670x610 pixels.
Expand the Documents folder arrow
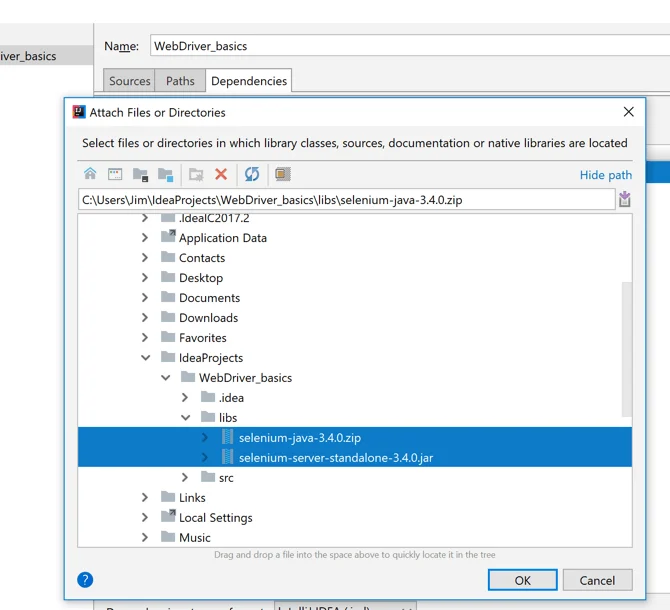[145, 297]
